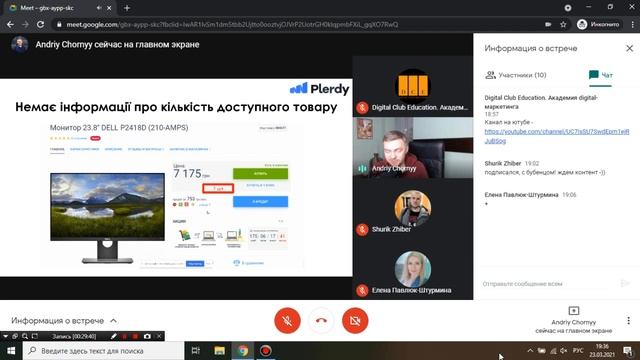This screenshot has width=640, height=360.
Task: Open Task View on the taskbar
Action: pos(196,351)
